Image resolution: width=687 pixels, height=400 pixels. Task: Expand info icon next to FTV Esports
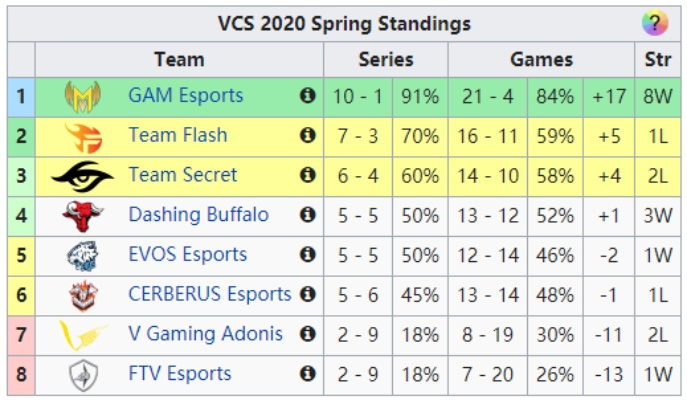click(307, 374)
